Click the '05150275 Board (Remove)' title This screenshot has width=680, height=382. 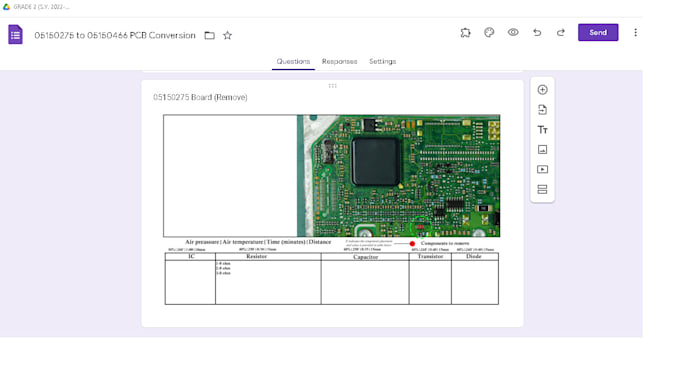[x=200, y=97]
